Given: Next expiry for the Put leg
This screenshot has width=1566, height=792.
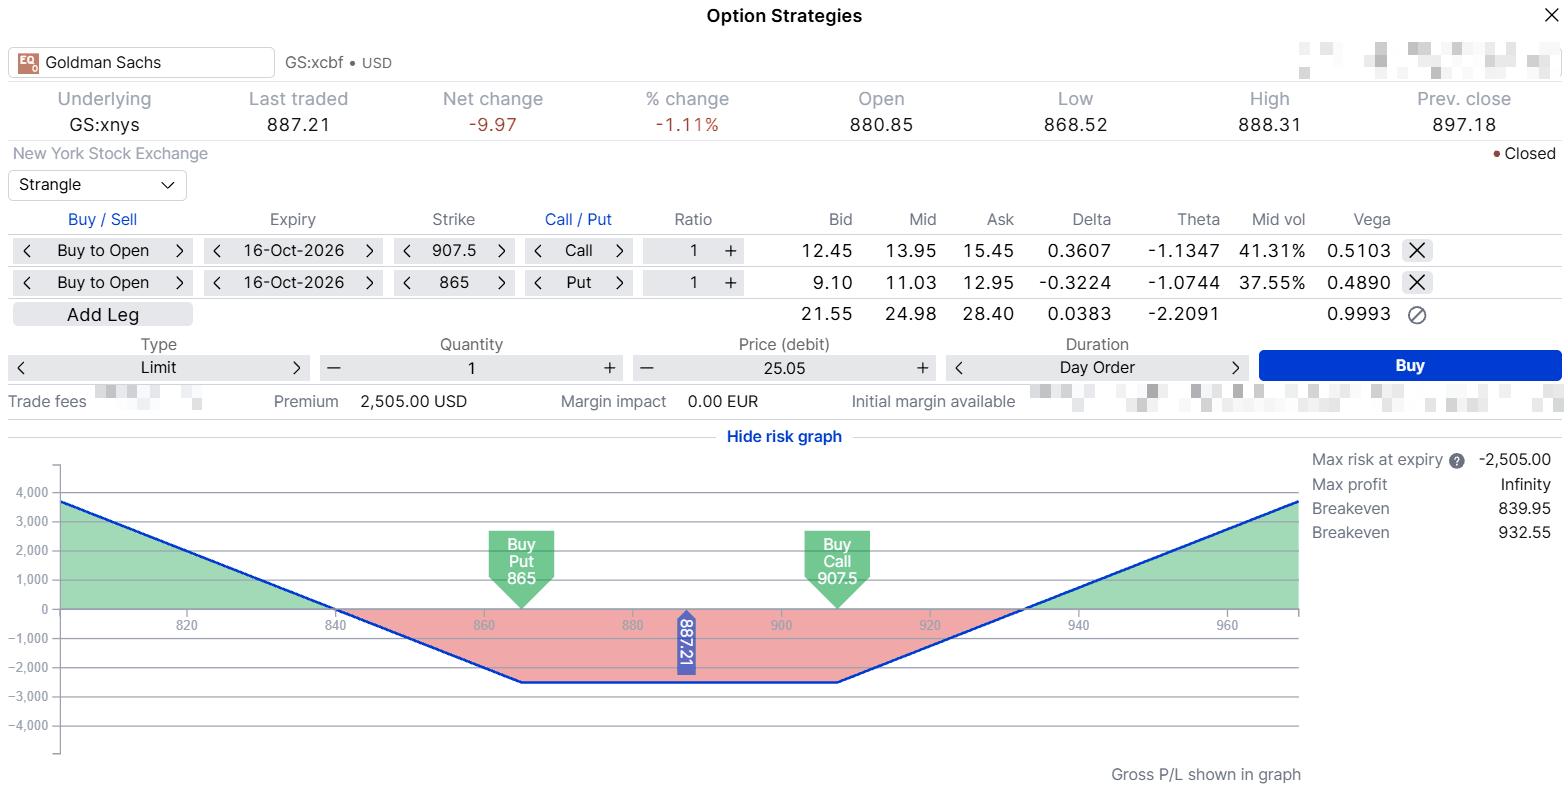Looking at the screenshot, I should point(370,283).
